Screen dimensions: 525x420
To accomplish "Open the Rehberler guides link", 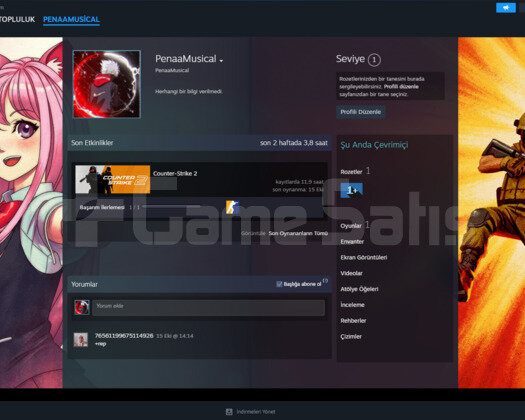I will (353, 321).
